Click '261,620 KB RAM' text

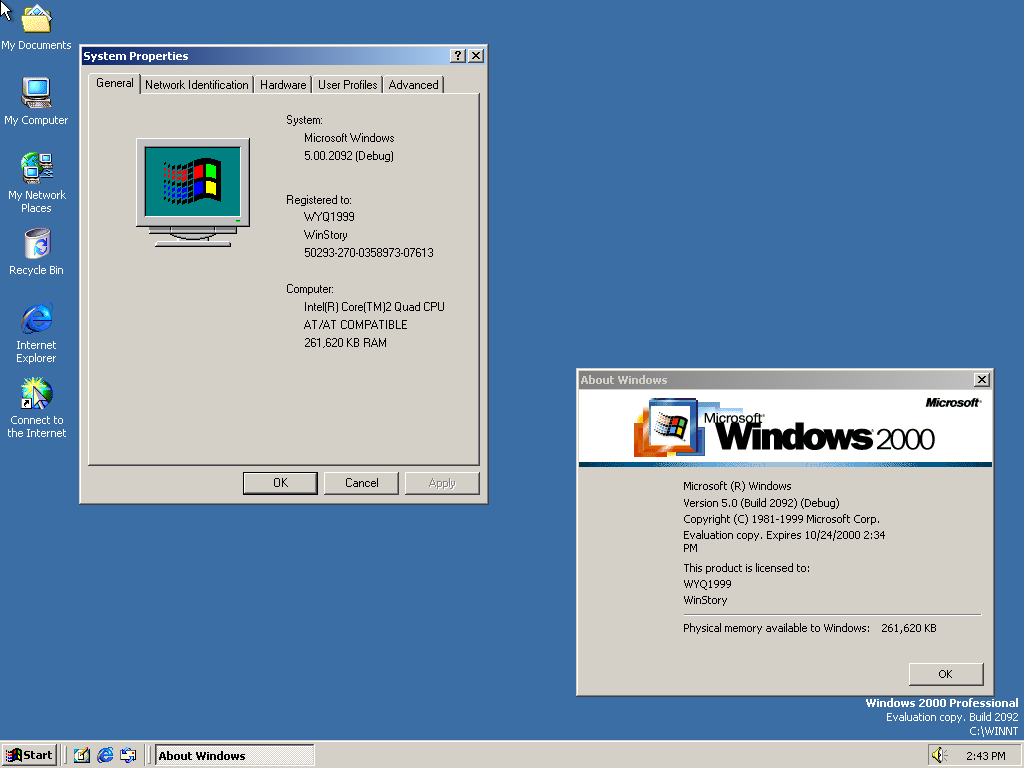345,342
